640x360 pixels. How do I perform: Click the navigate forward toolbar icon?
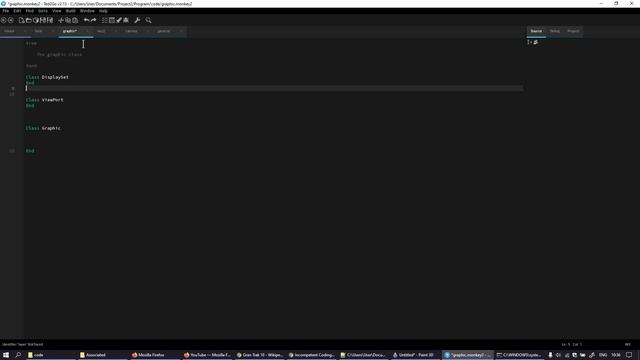coord(11,20)
